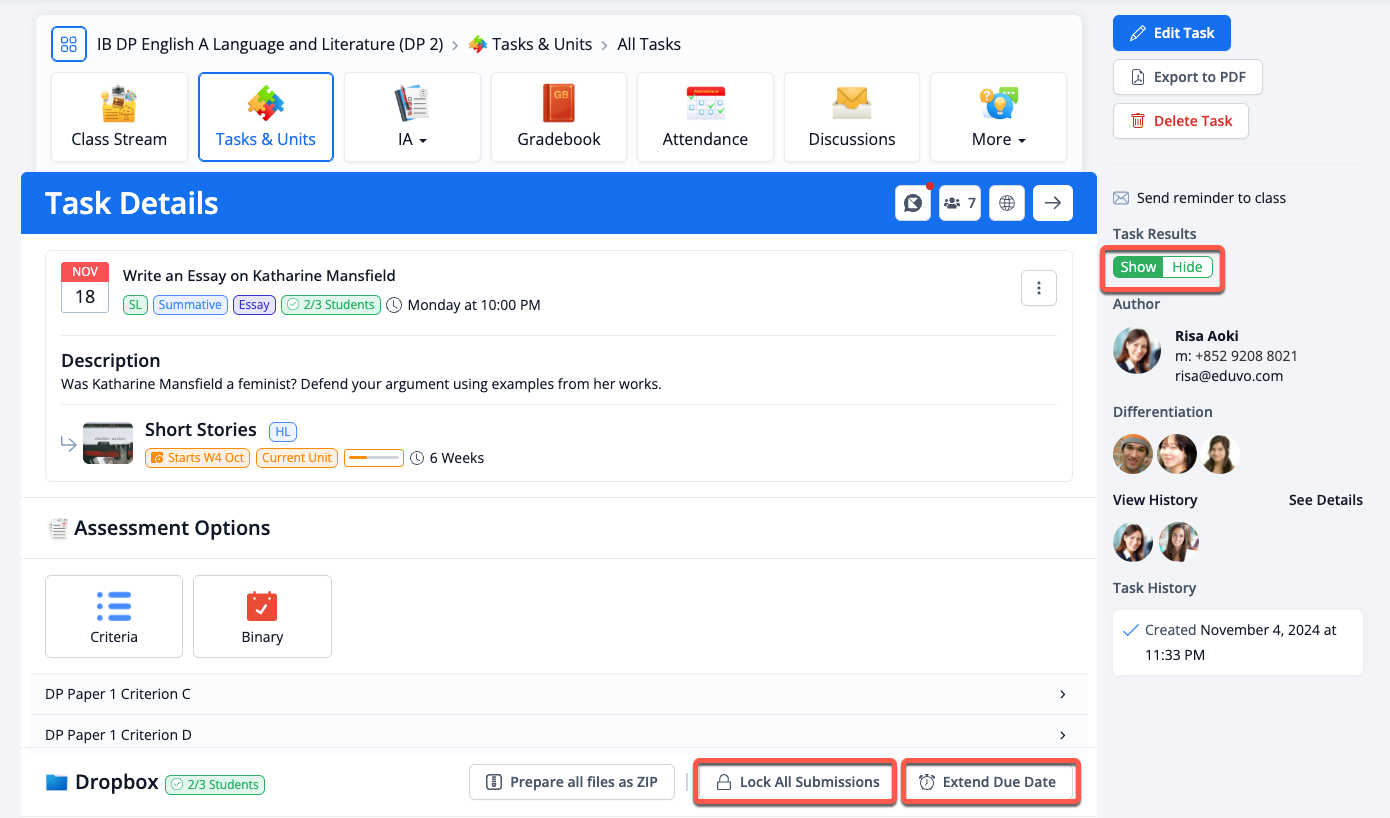Click the students count icon showing 7
Screen dimensions: 1390x818
(959, 203)
